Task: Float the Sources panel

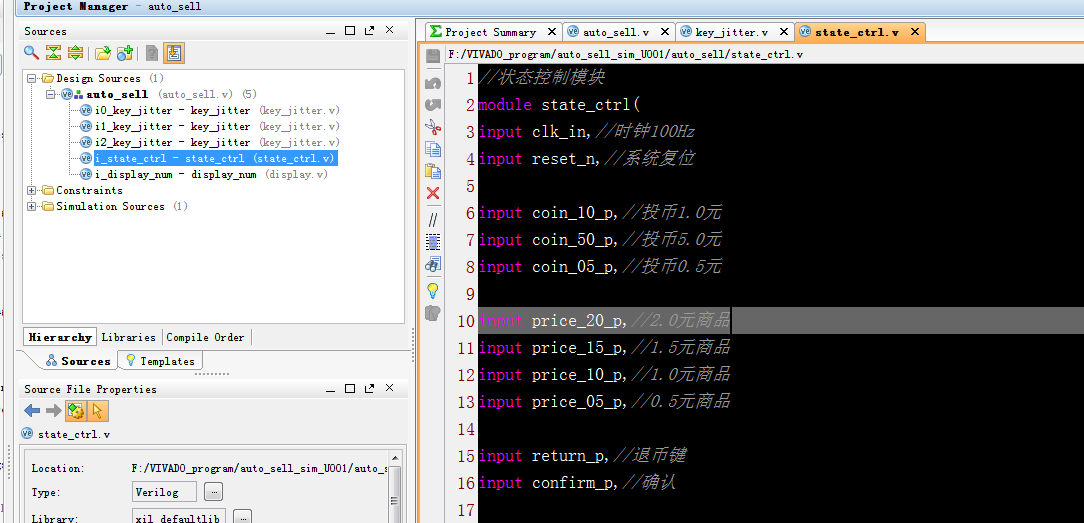Action: click(x=369, y=30)
